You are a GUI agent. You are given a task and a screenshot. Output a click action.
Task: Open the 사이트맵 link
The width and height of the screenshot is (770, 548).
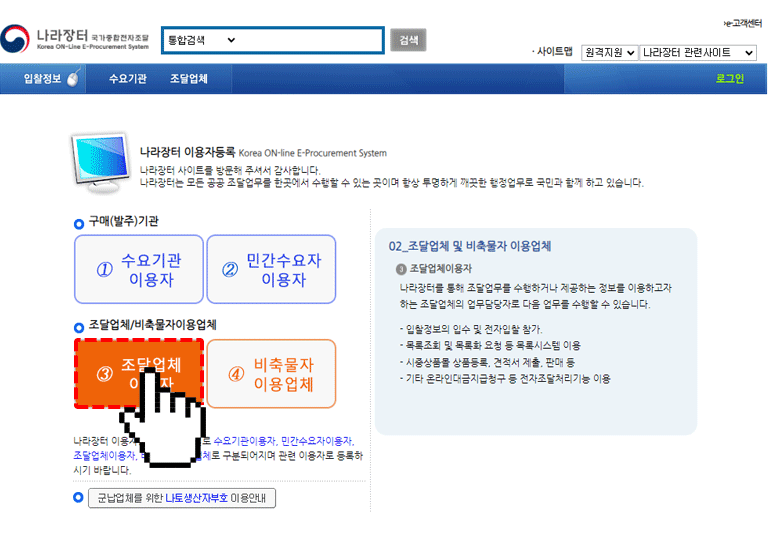pyautogui.click(x=554, y=52)
